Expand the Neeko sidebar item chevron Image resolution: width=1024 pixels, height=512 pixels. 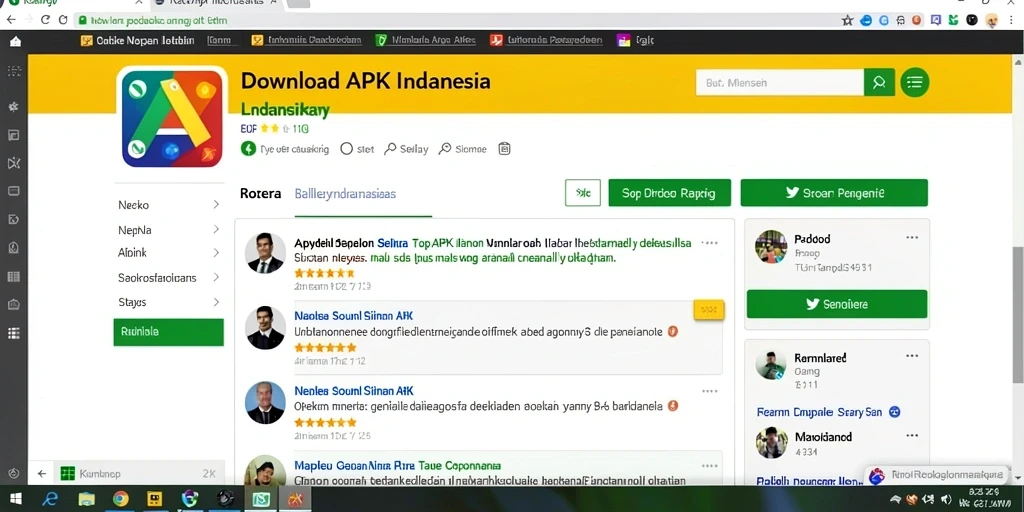click(216, 204)
